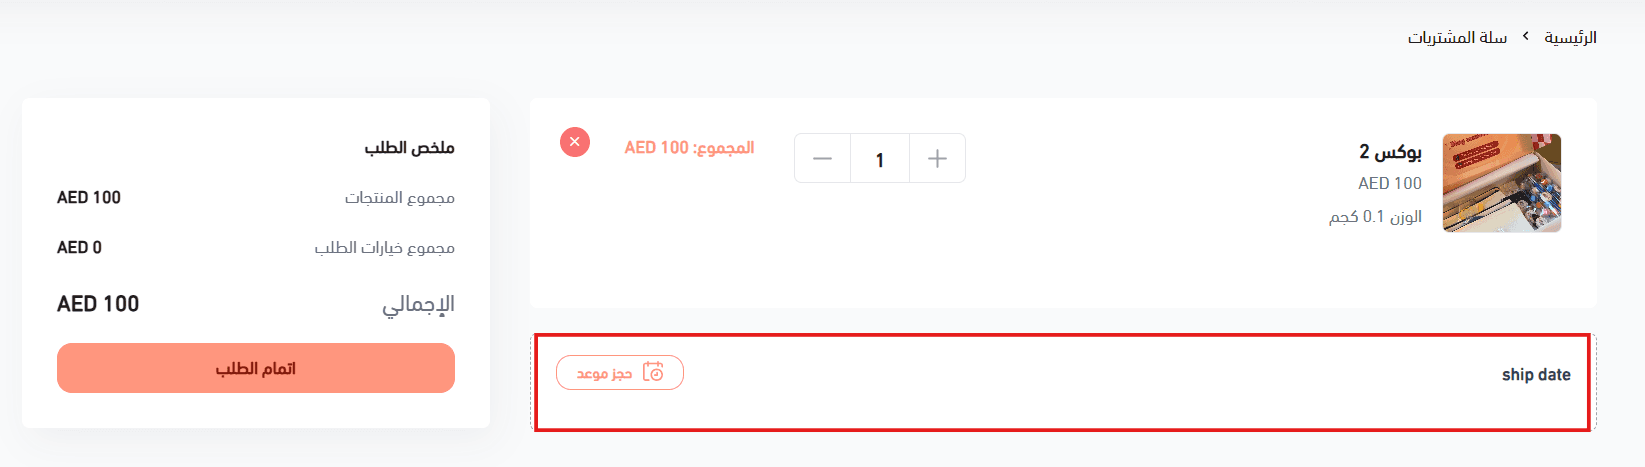Click the ship date label
1645x467 pixels.
[x=1536, y=374]
